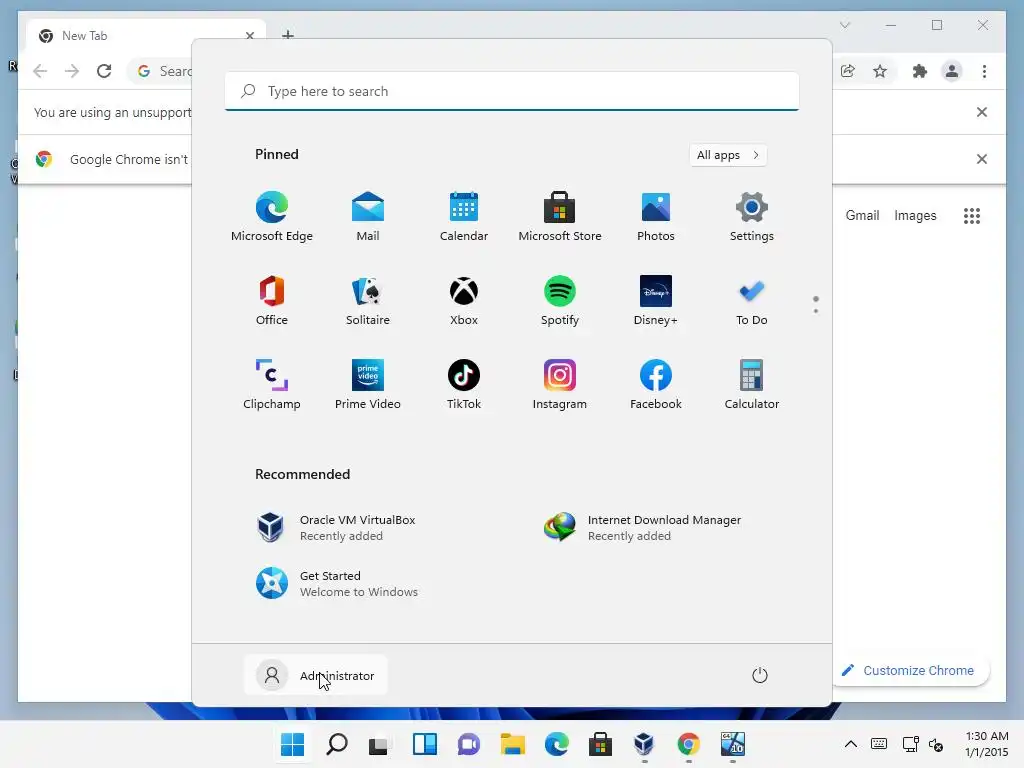Bookmark this tab with the star
The width and height of the screenshot is (1024, 768).
(x=880, y=71)
